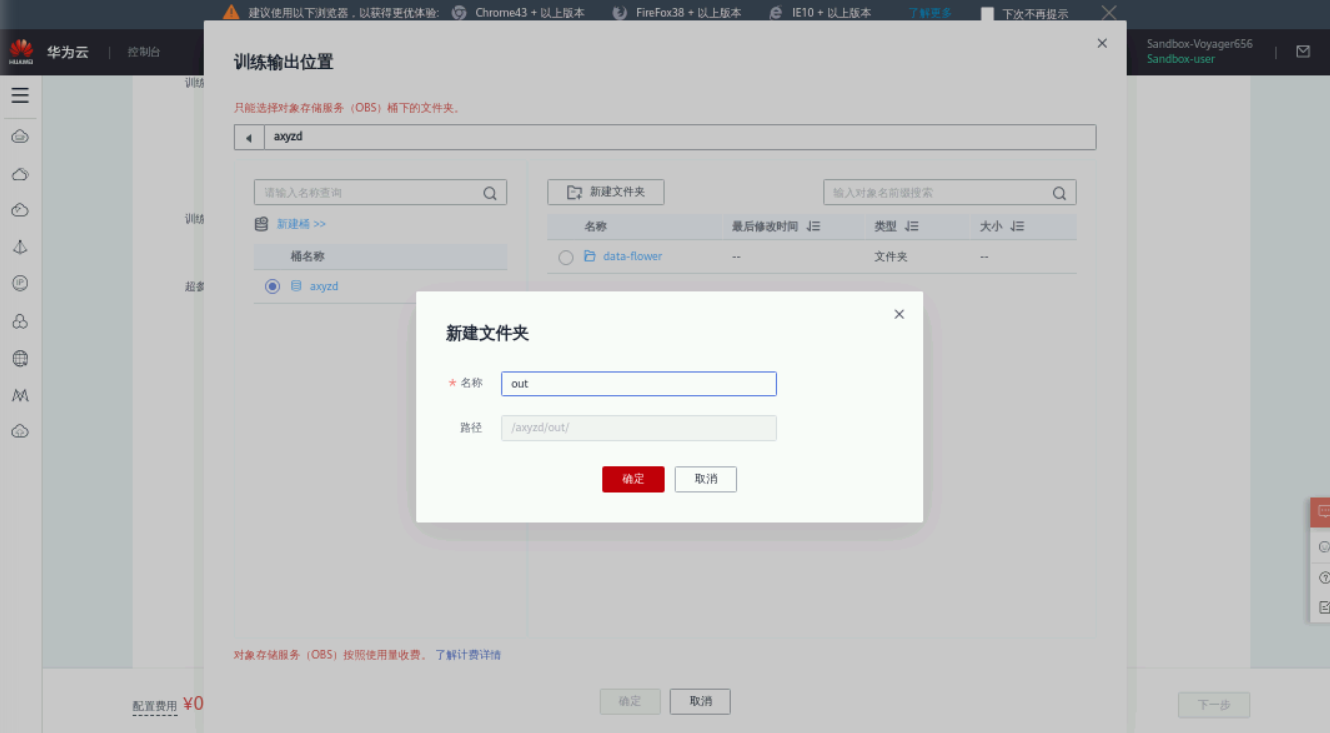The image size is (1330, 733).
Task: Click the 下一步 button
Action: click(x=1214, y=705)
